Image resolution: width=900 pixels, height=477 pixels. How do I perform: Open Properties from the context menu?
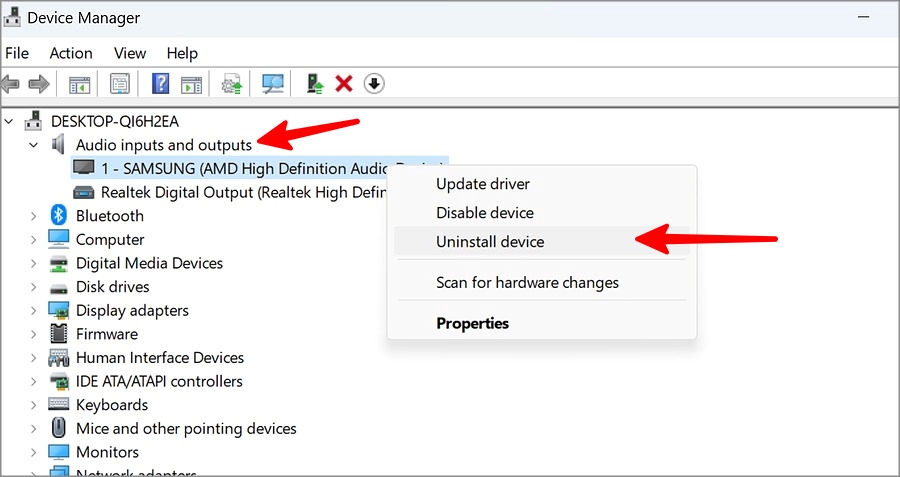pos(542,323)
